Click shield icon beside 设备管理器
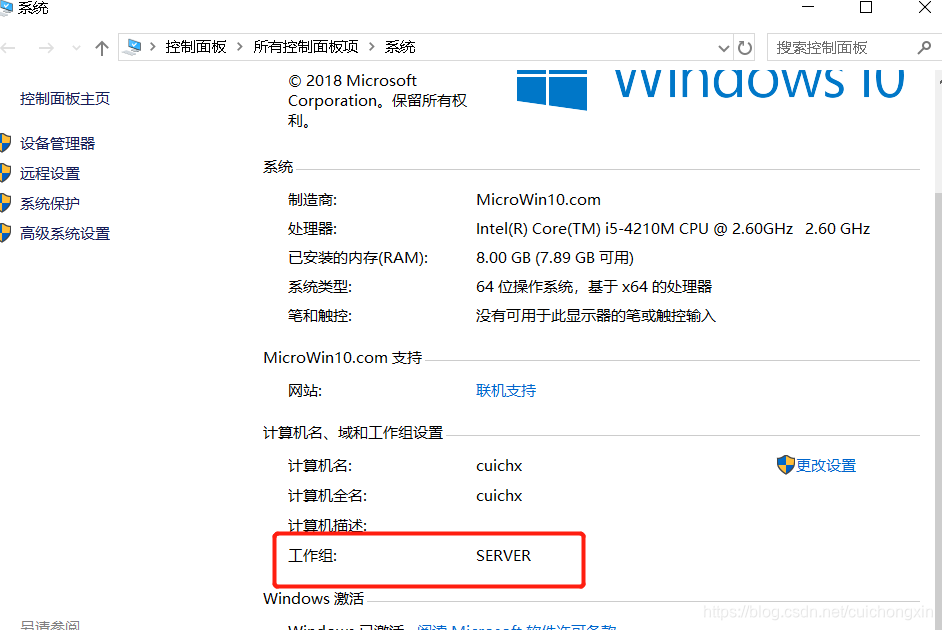Viewport: 942px width, 630px height. point(5,143)
